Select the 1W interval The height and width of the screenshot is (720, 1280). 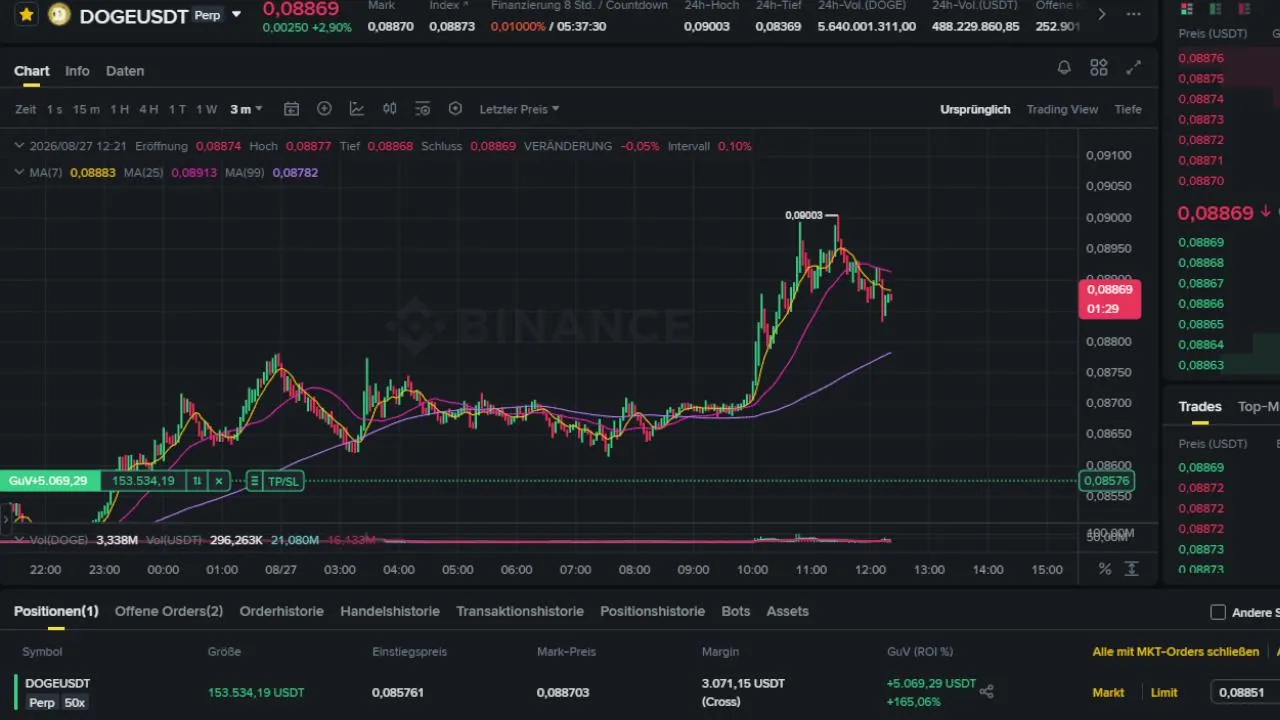(x=206, y=109)
